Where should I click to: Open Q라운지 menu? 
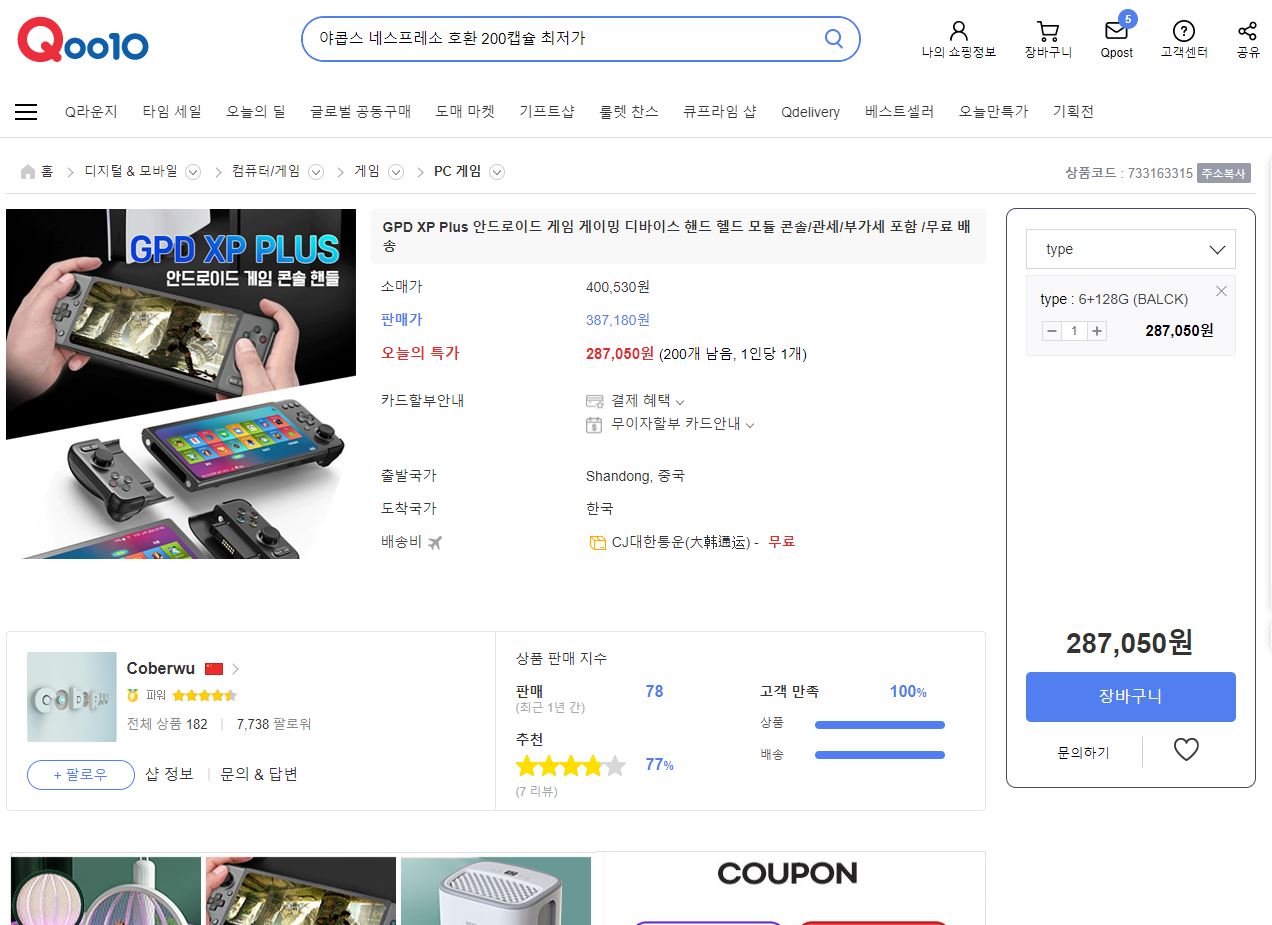[x=91, y=112]
